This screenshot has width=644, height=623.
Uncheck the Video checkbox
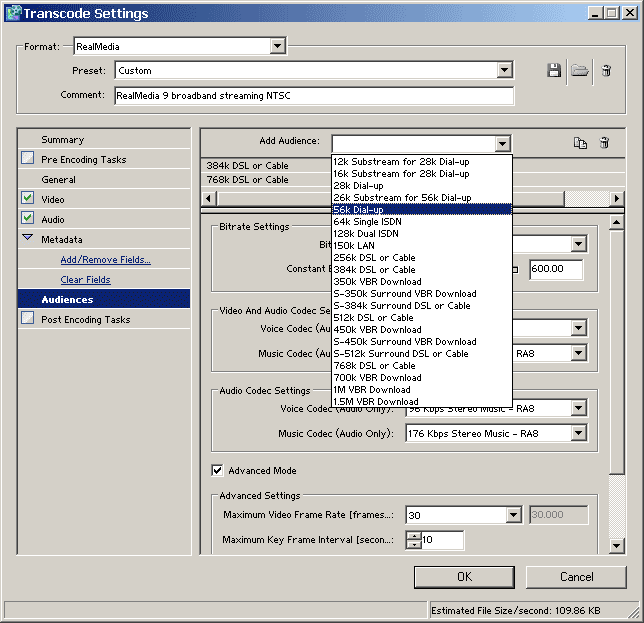[28, 198]
